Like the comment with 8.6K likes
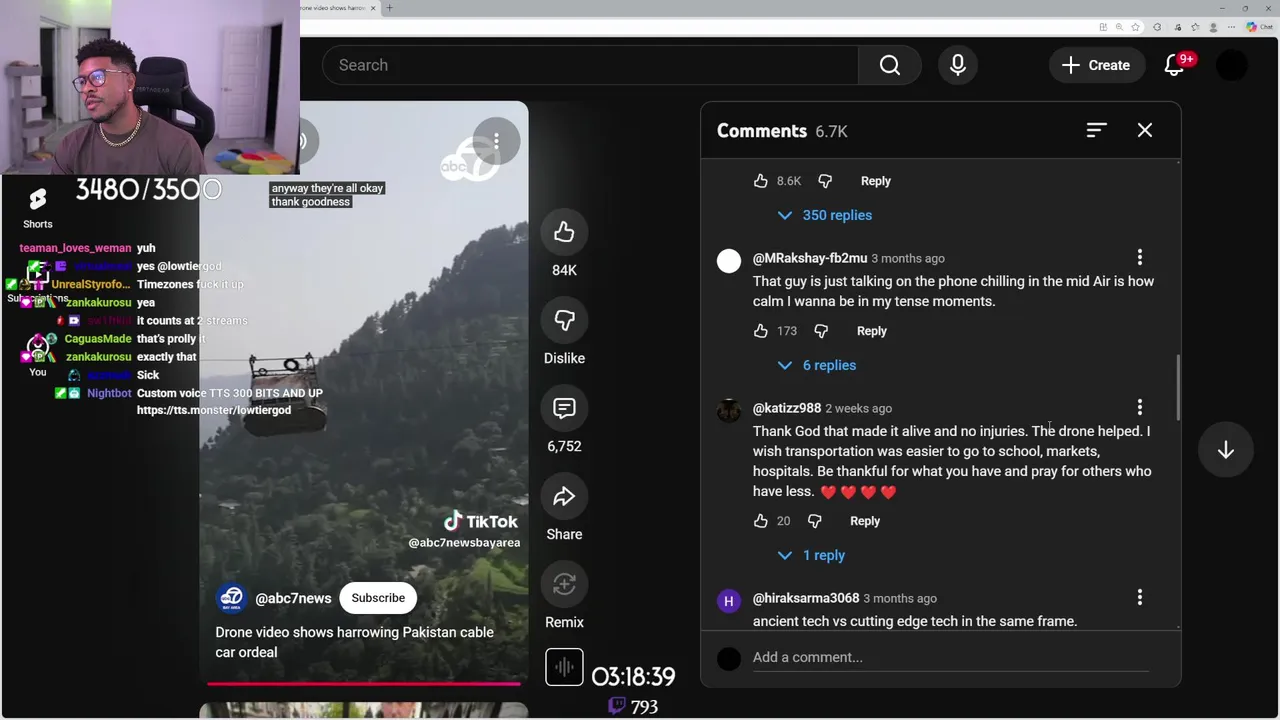 coord(761,181)
